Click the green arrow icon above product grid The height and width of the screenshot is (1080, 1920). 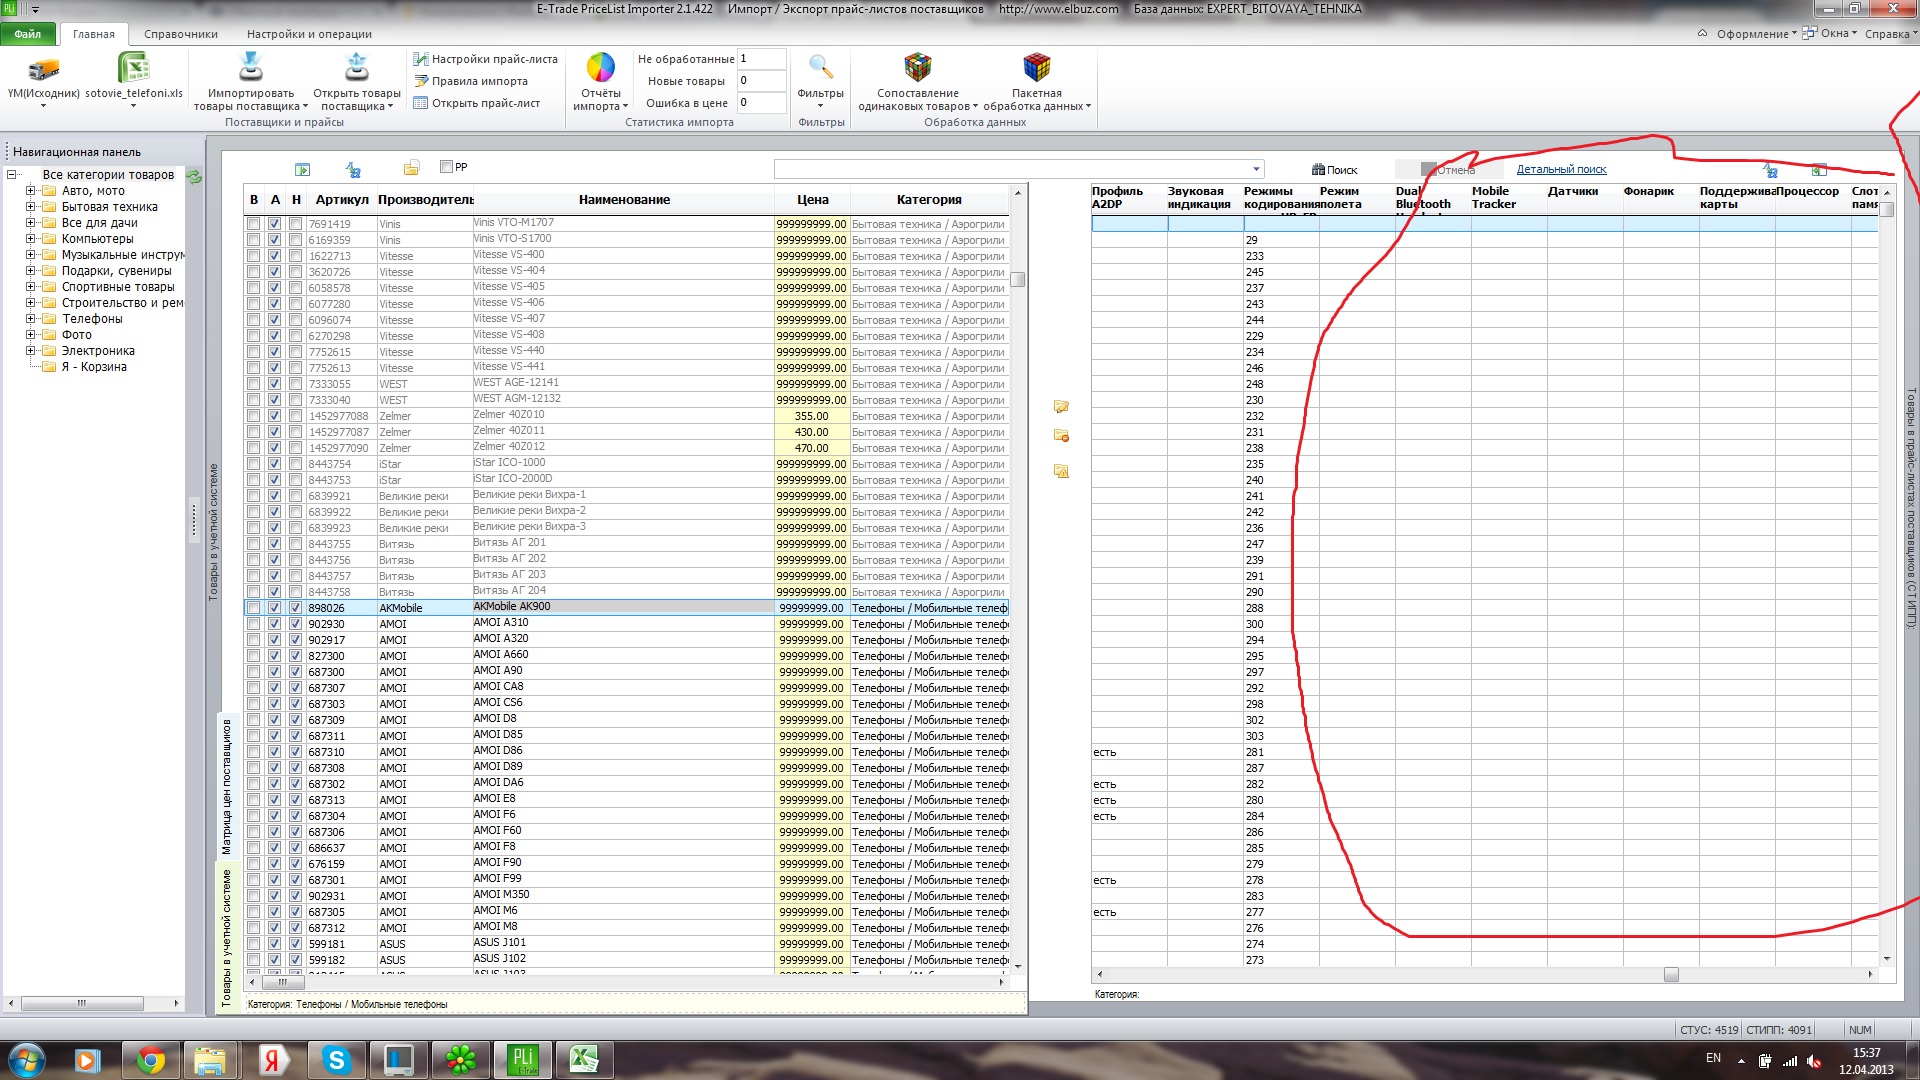pyautogui.click(x=303, y=170)
